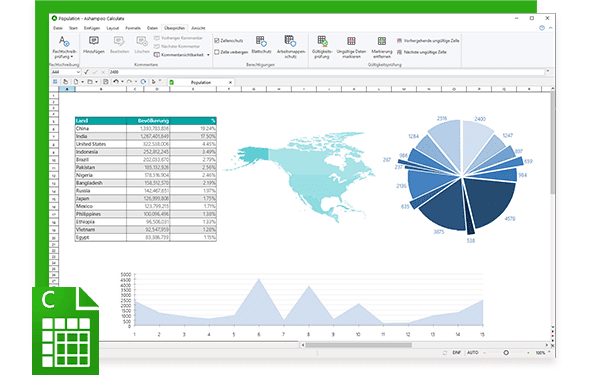The image size is (600, 375).
Task: Open the Gültigkeitsprüfung validation tool
Action: 322,47
